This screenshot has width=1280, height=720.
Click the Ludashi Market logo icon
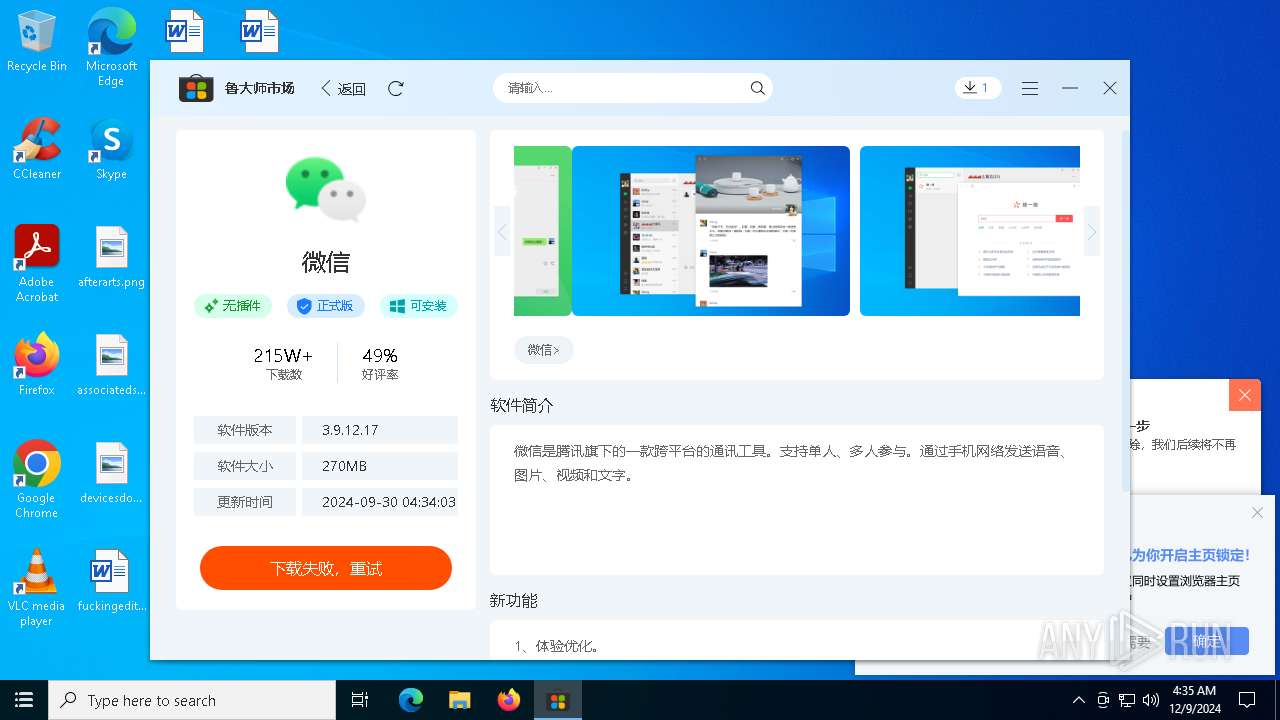pyautogui.click(x=196, y=88)
